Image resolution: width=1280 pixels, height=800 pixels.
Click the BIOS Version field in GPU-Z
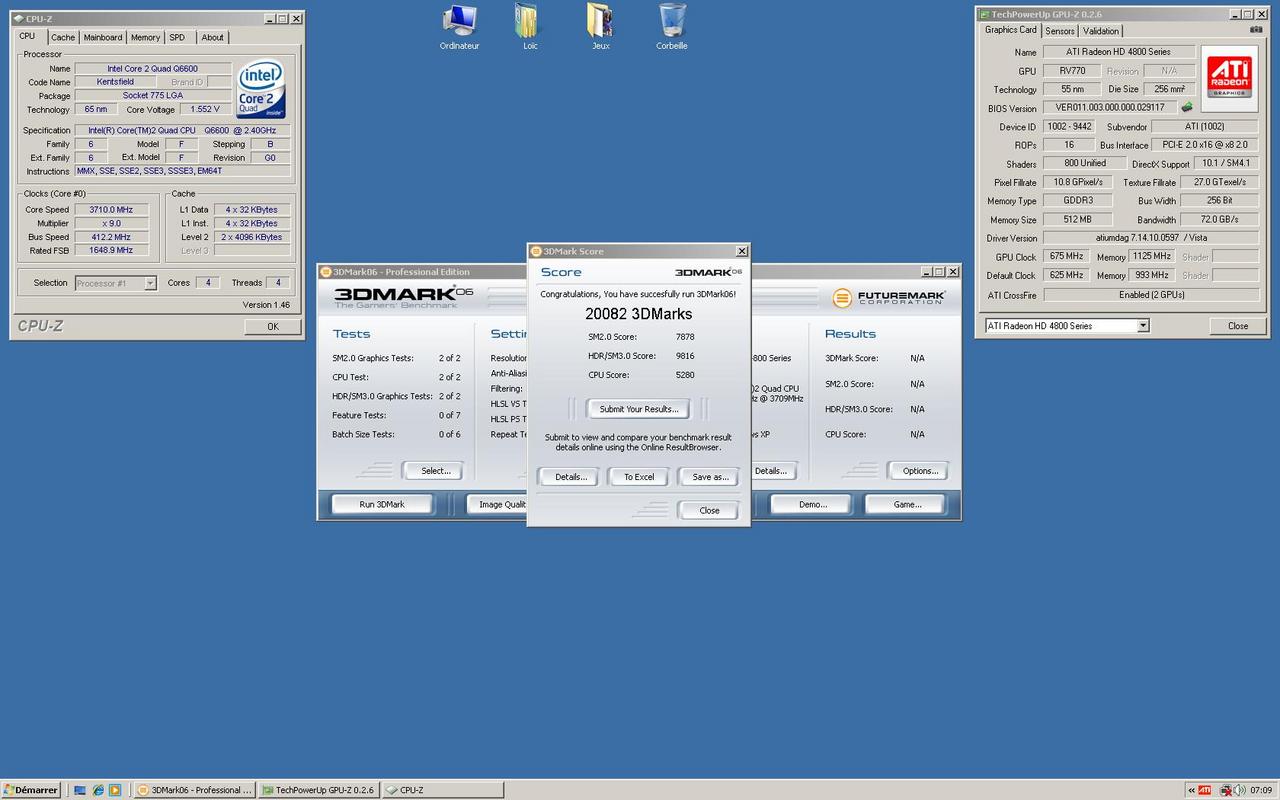click(x=1110, y=108)
